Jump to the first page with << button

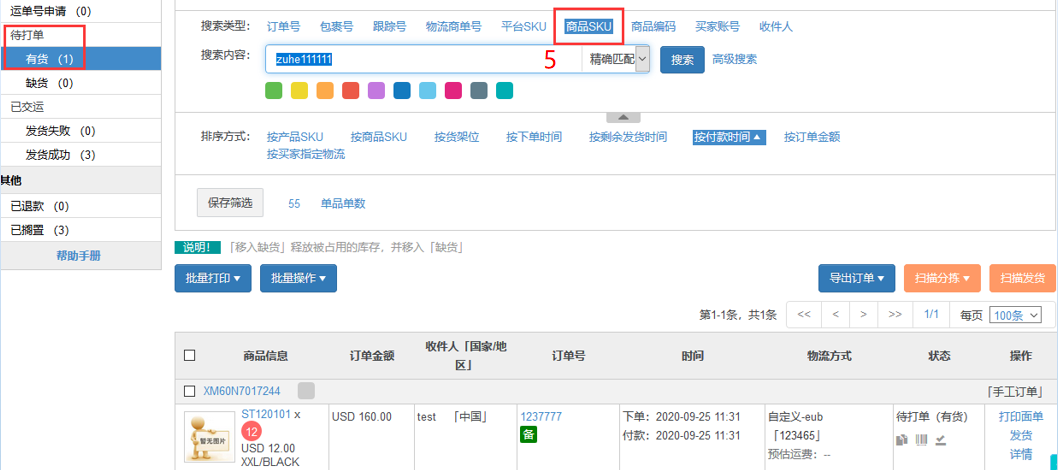[x=803, y=314]
